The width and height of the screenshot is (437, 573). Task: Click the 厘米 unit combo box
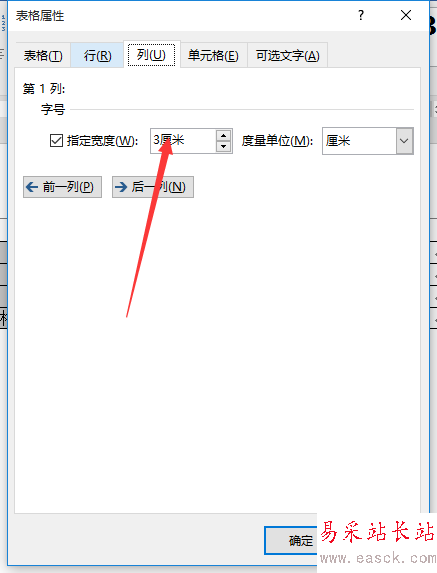pos(368,141)
